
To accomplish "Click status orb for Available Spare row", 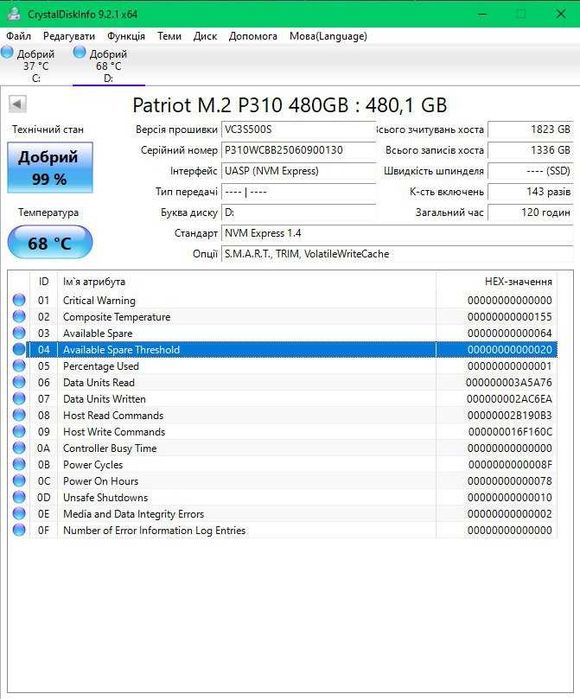I will pyautogui.click(x=19, y=333).
